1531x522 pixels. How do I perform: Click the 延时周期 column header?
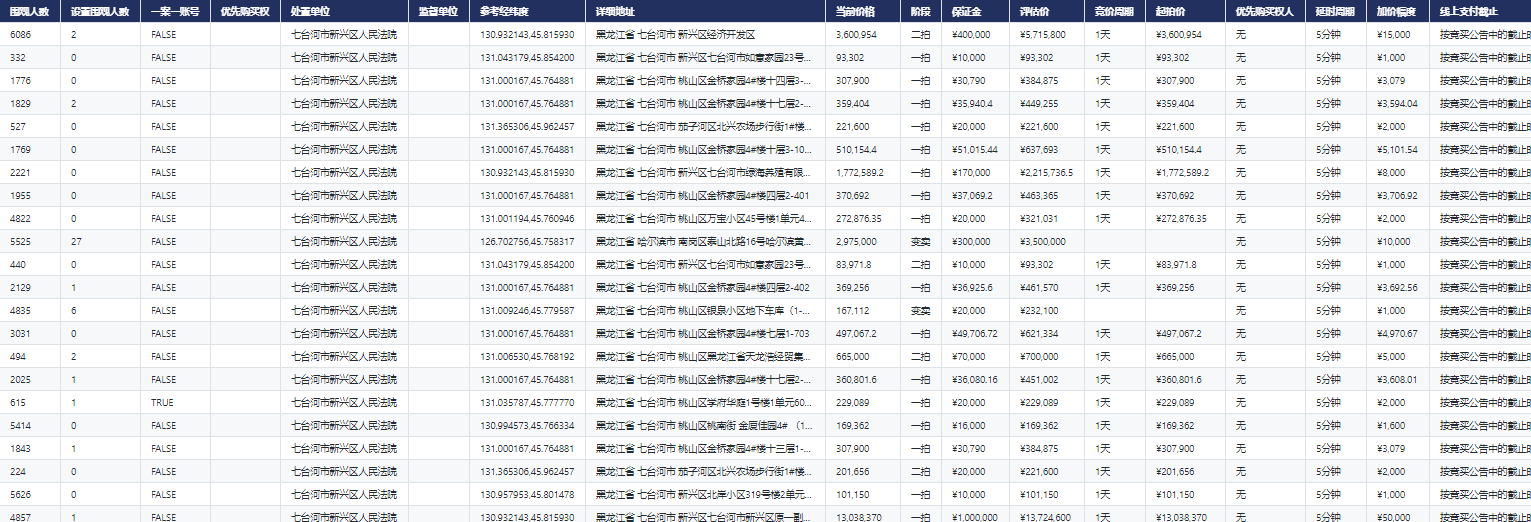click(1337, 11)
